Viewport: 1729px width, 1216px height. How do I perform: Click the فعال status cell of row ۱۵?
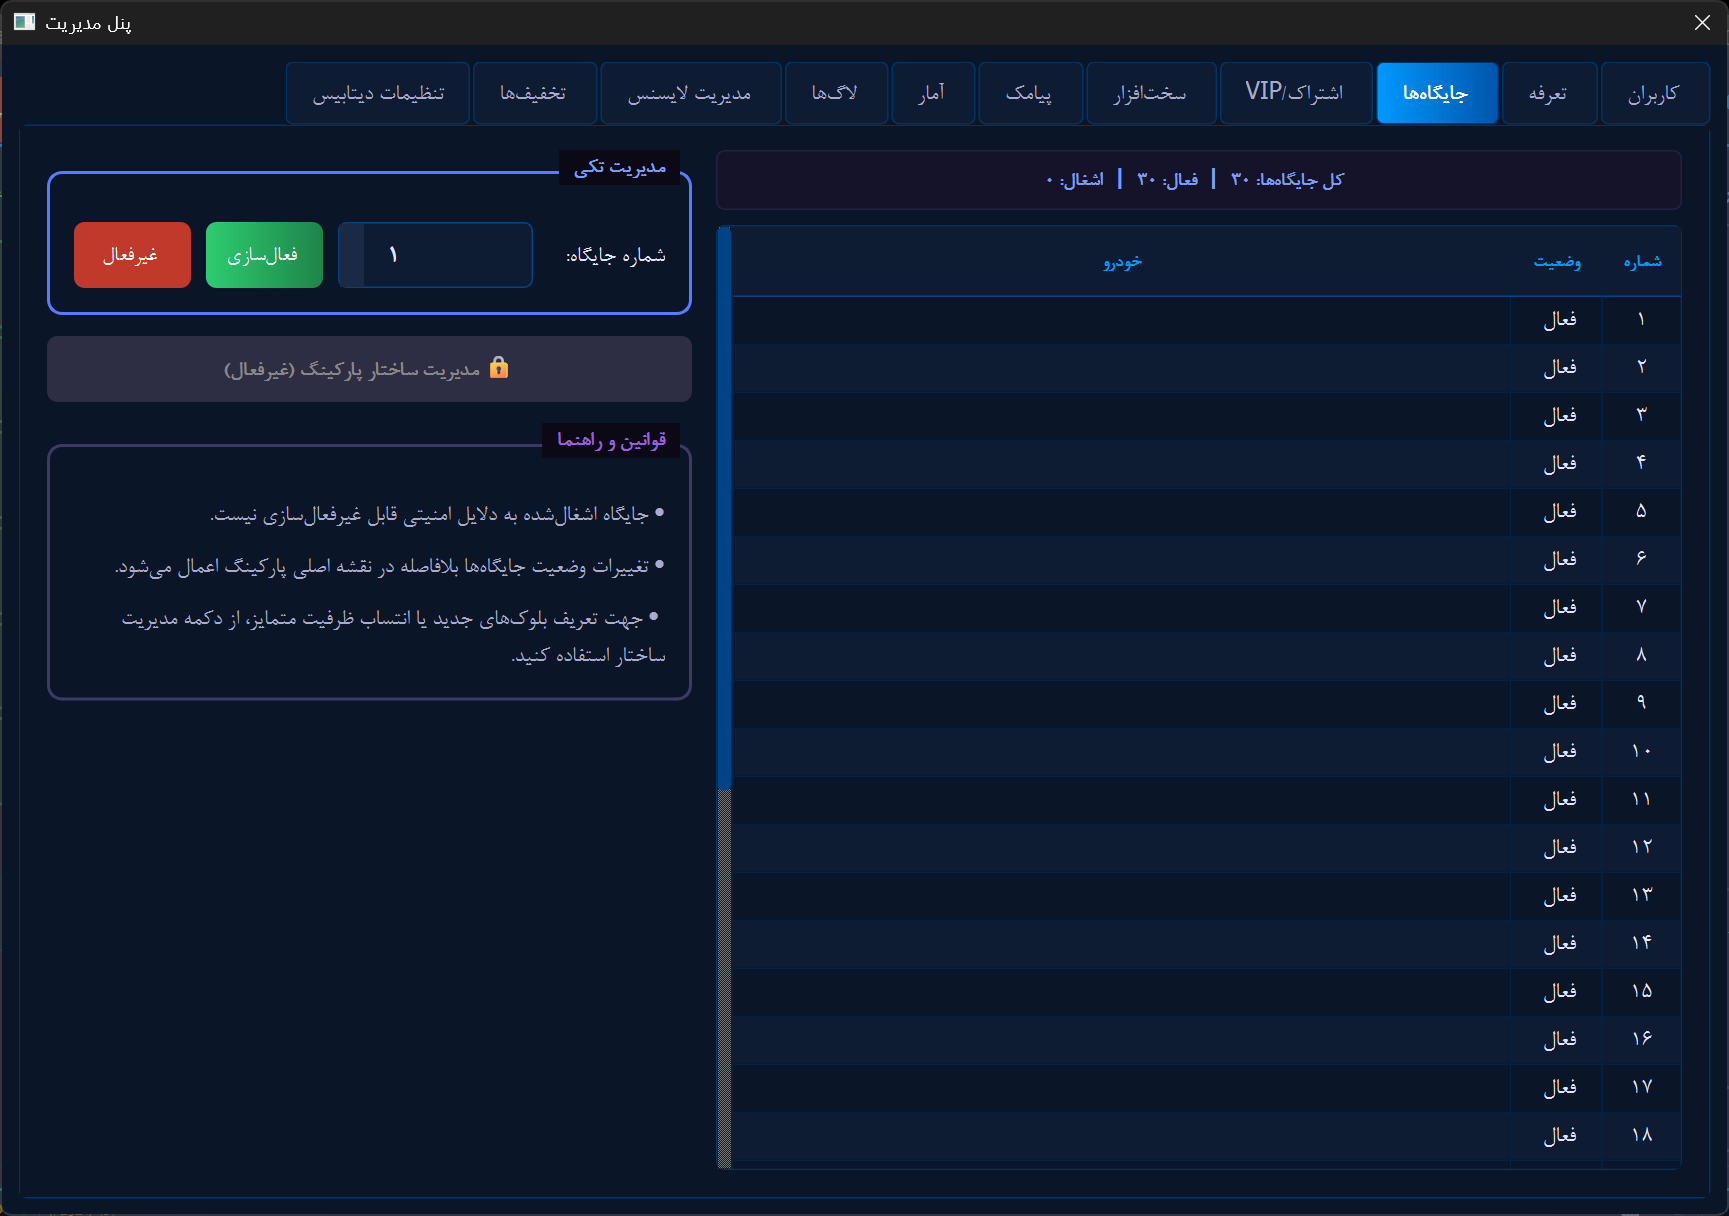pyautogui.click(x=1557, y=991)
